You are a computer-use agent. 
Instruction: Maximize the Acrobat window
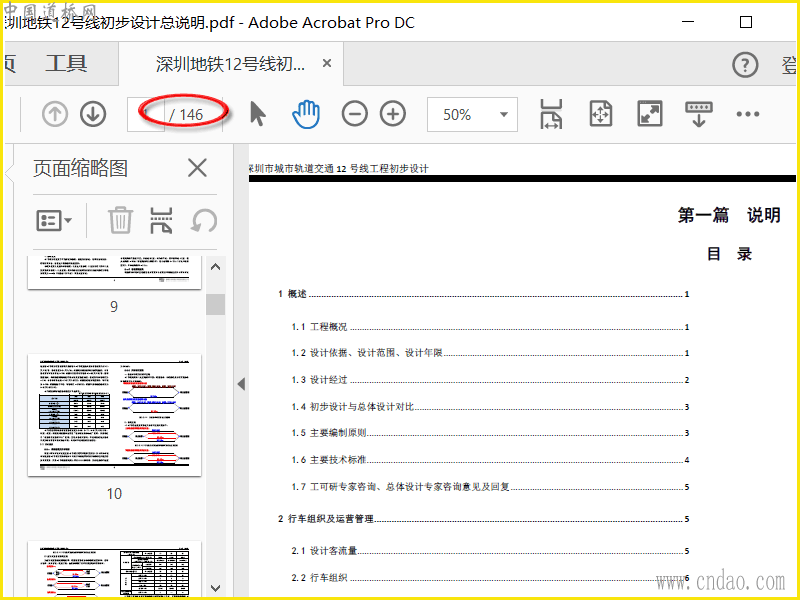[746, 22]
